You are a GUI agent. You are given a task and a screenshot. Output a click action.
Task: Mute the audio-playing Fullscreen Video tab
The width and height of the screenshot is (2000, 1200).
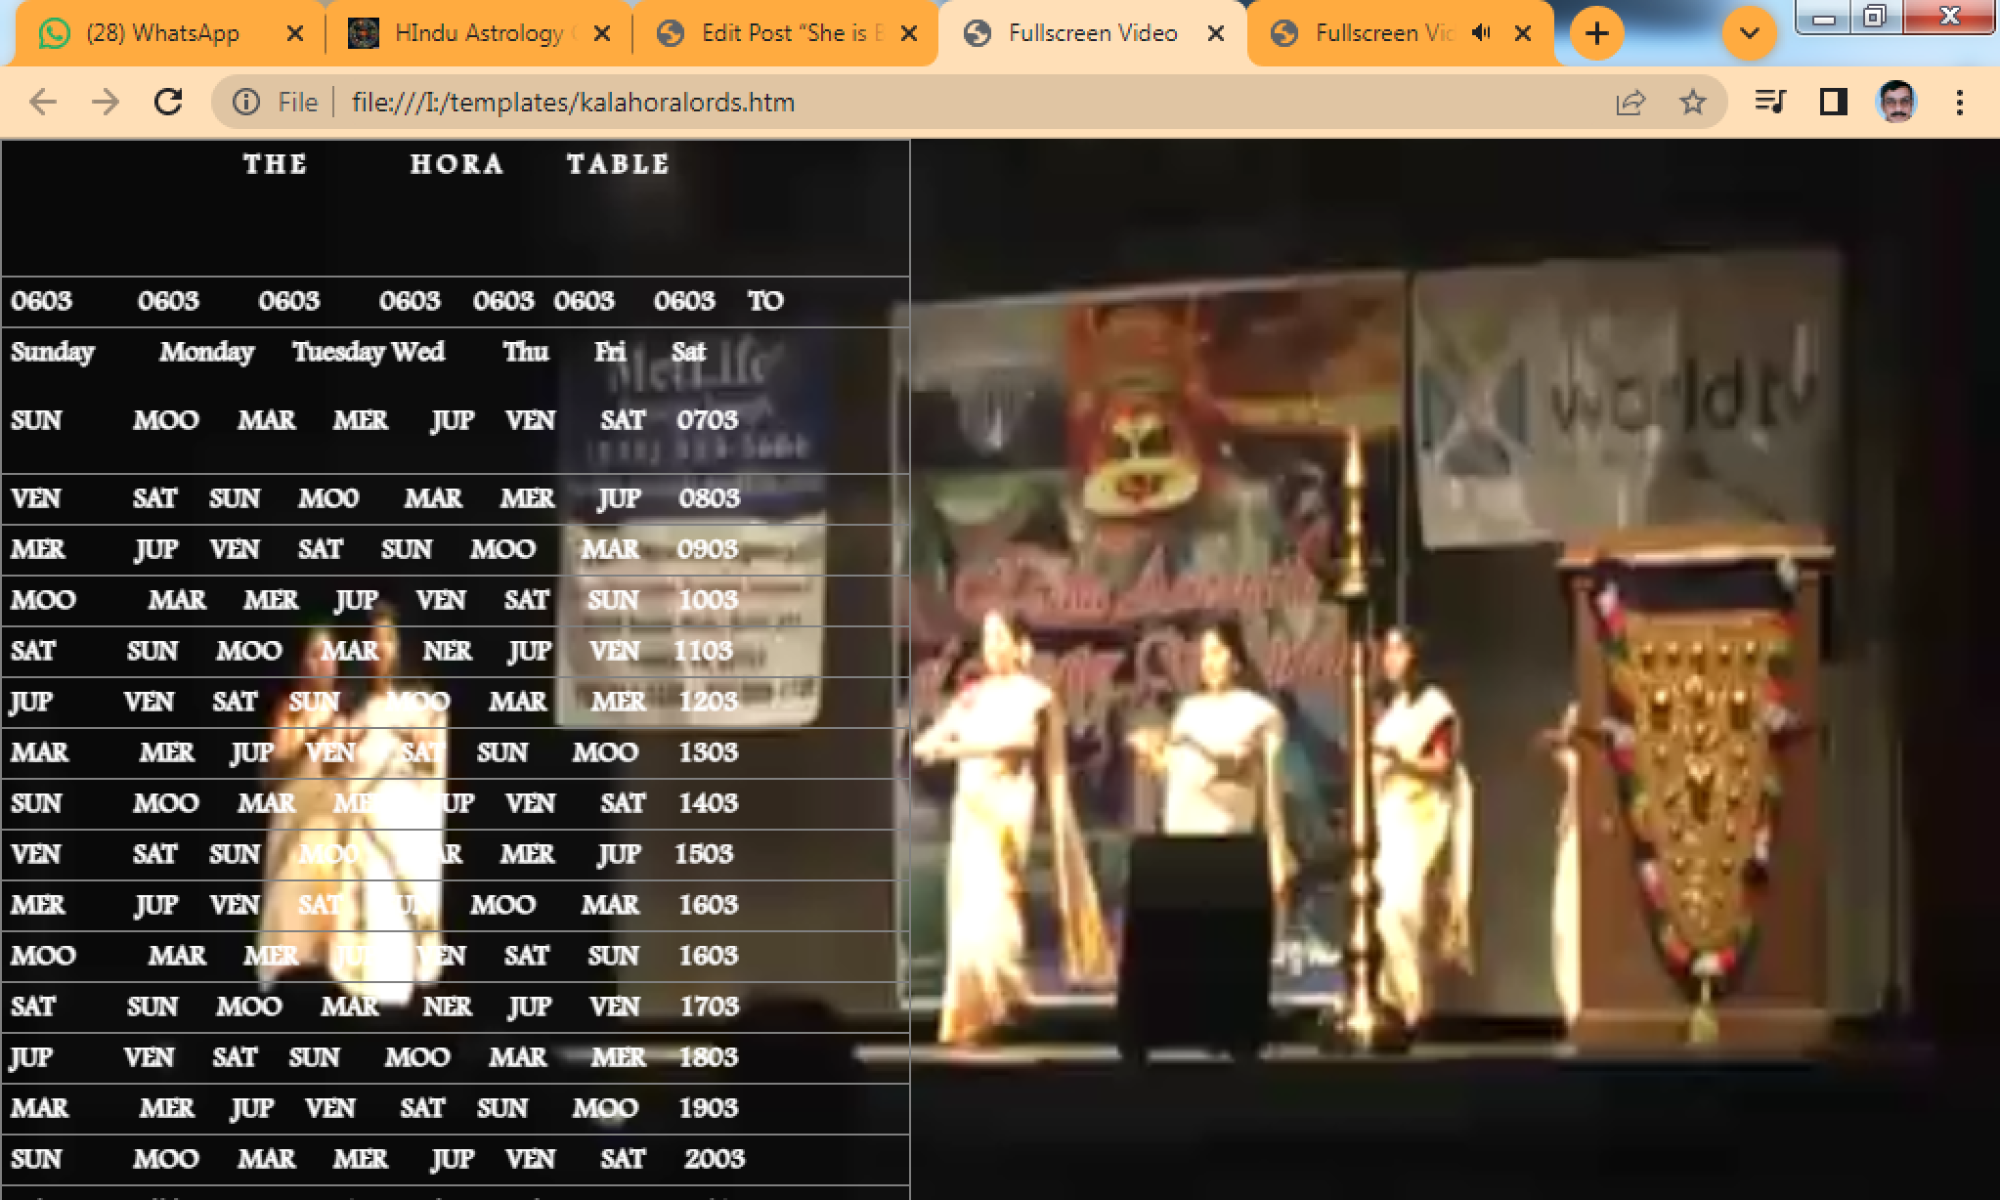pyautogui.click(x=1481, y=33)
